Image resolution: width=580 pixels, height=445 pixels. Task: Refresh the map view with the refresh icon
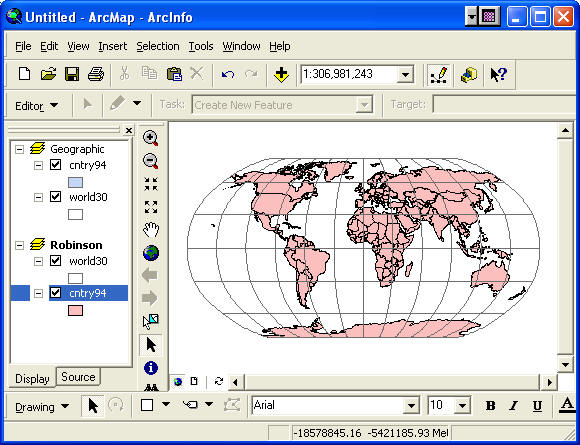click(219, 381)
